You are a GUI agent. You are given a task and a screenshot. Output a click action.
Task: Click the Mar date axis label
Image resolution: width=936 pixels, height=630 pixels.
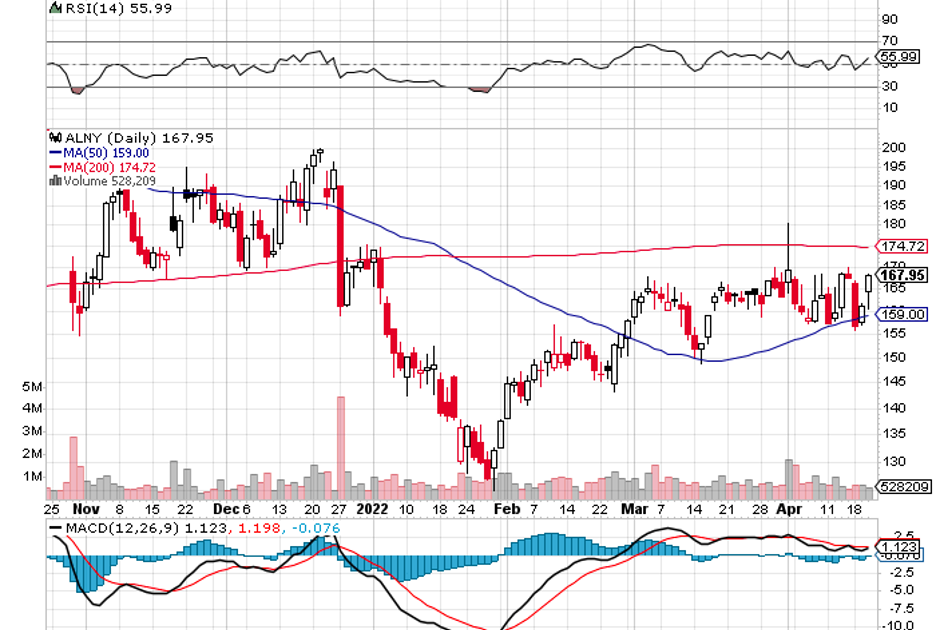click(634, 509)
